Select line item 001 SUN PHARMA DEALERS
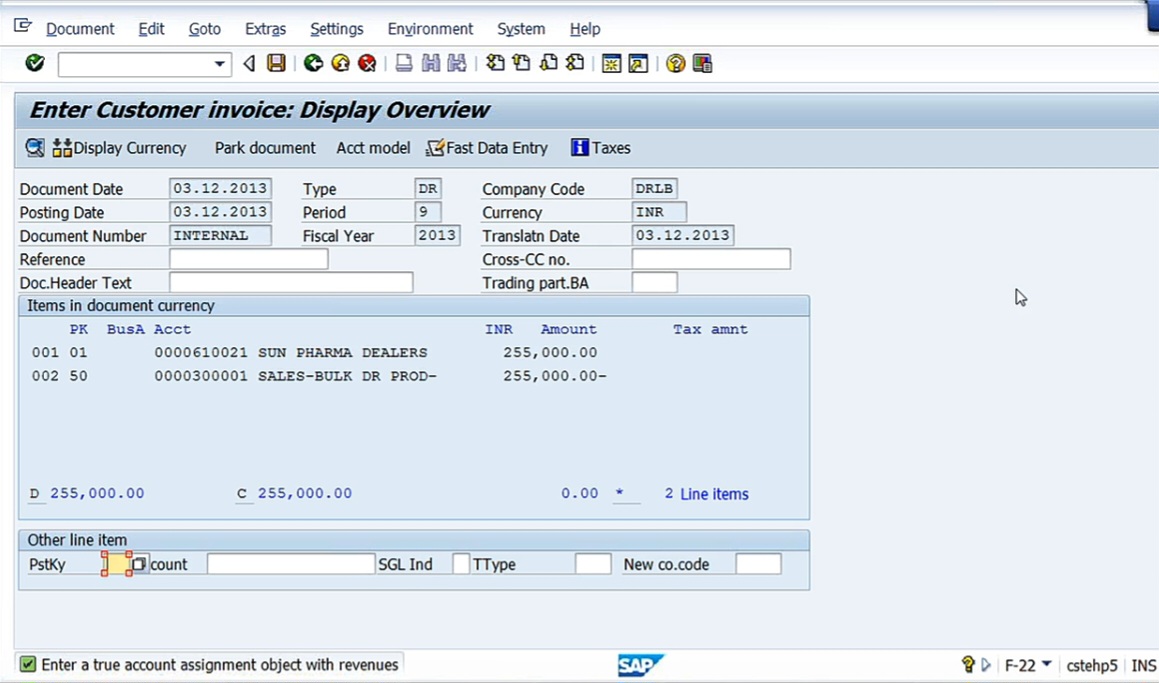Image resolution: width=1159 pixels, height=683 pixels. (314, 353)
